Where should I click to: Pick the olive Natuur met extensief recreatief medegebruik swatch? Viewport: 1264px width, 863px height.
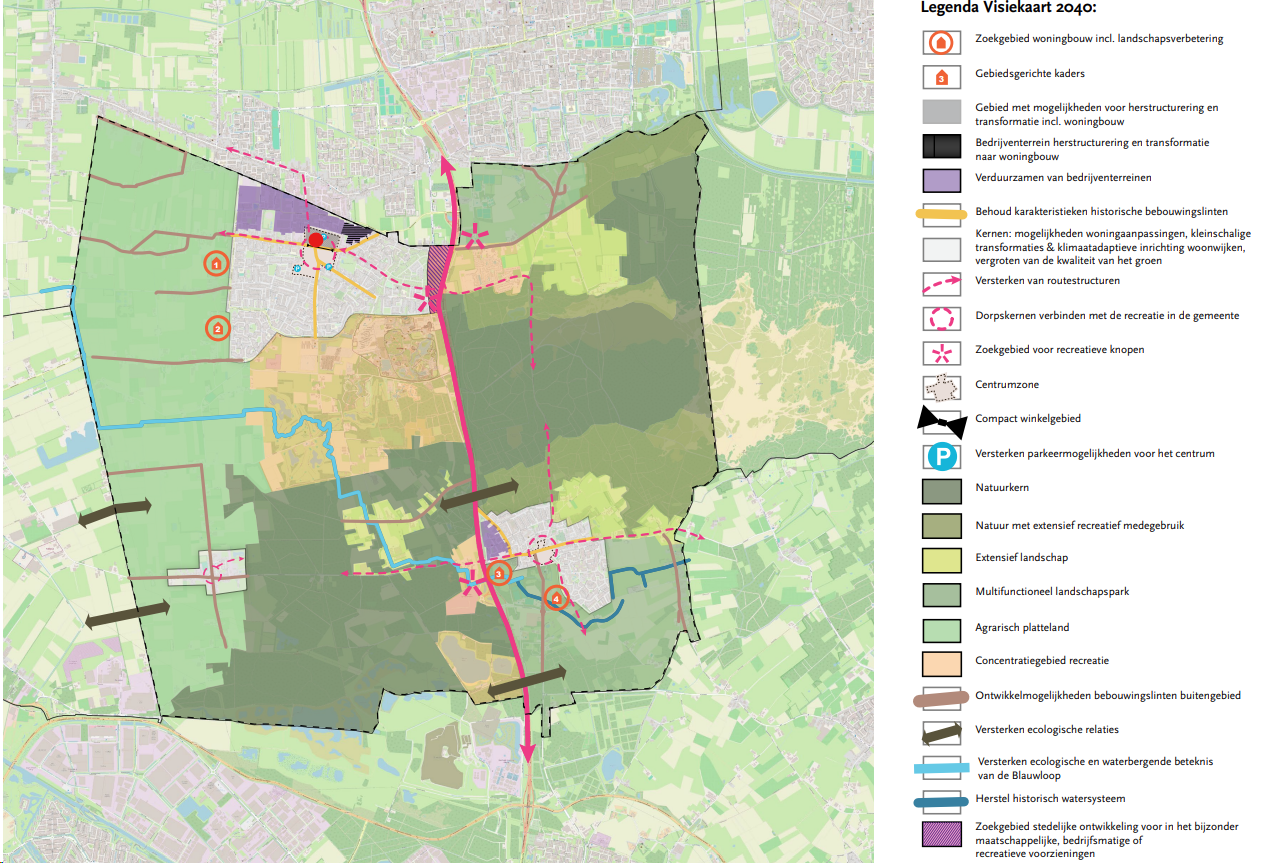click(942, 525)
